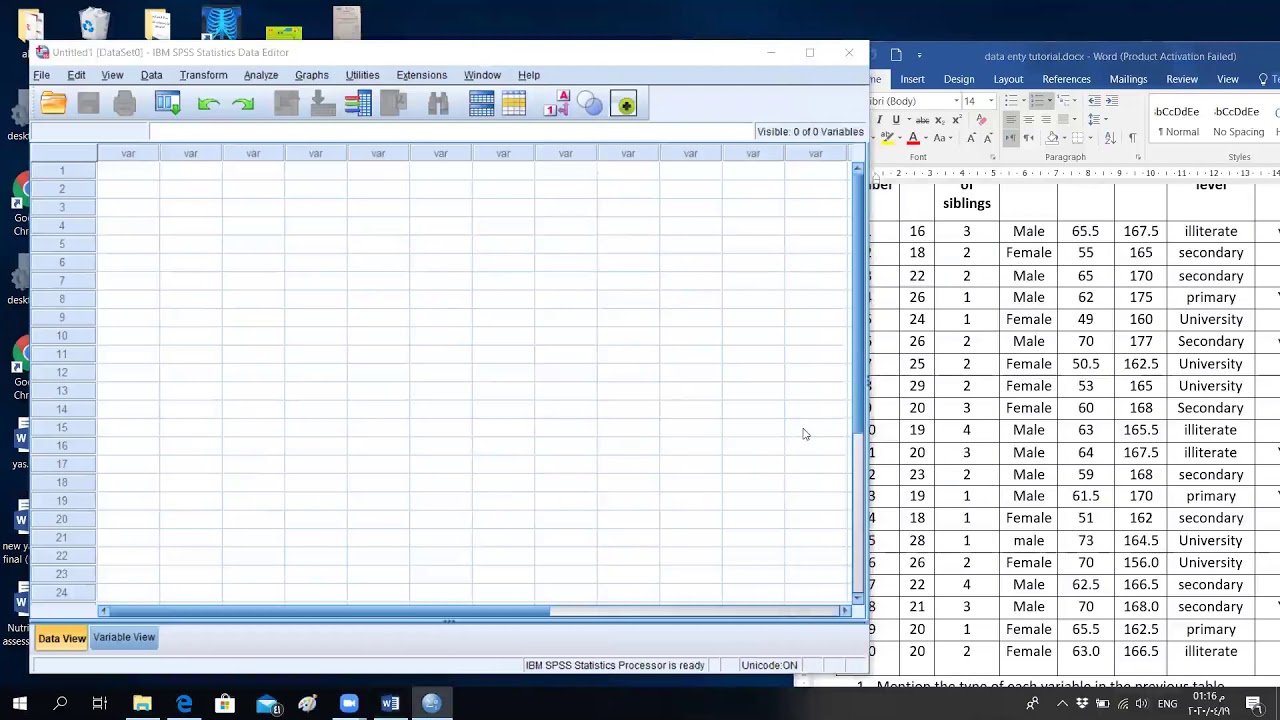Image resolution: width=1280 pixels, height=720 pixels.
Task: Open Zoom from the taskbar
Action: tap(348, 704)
